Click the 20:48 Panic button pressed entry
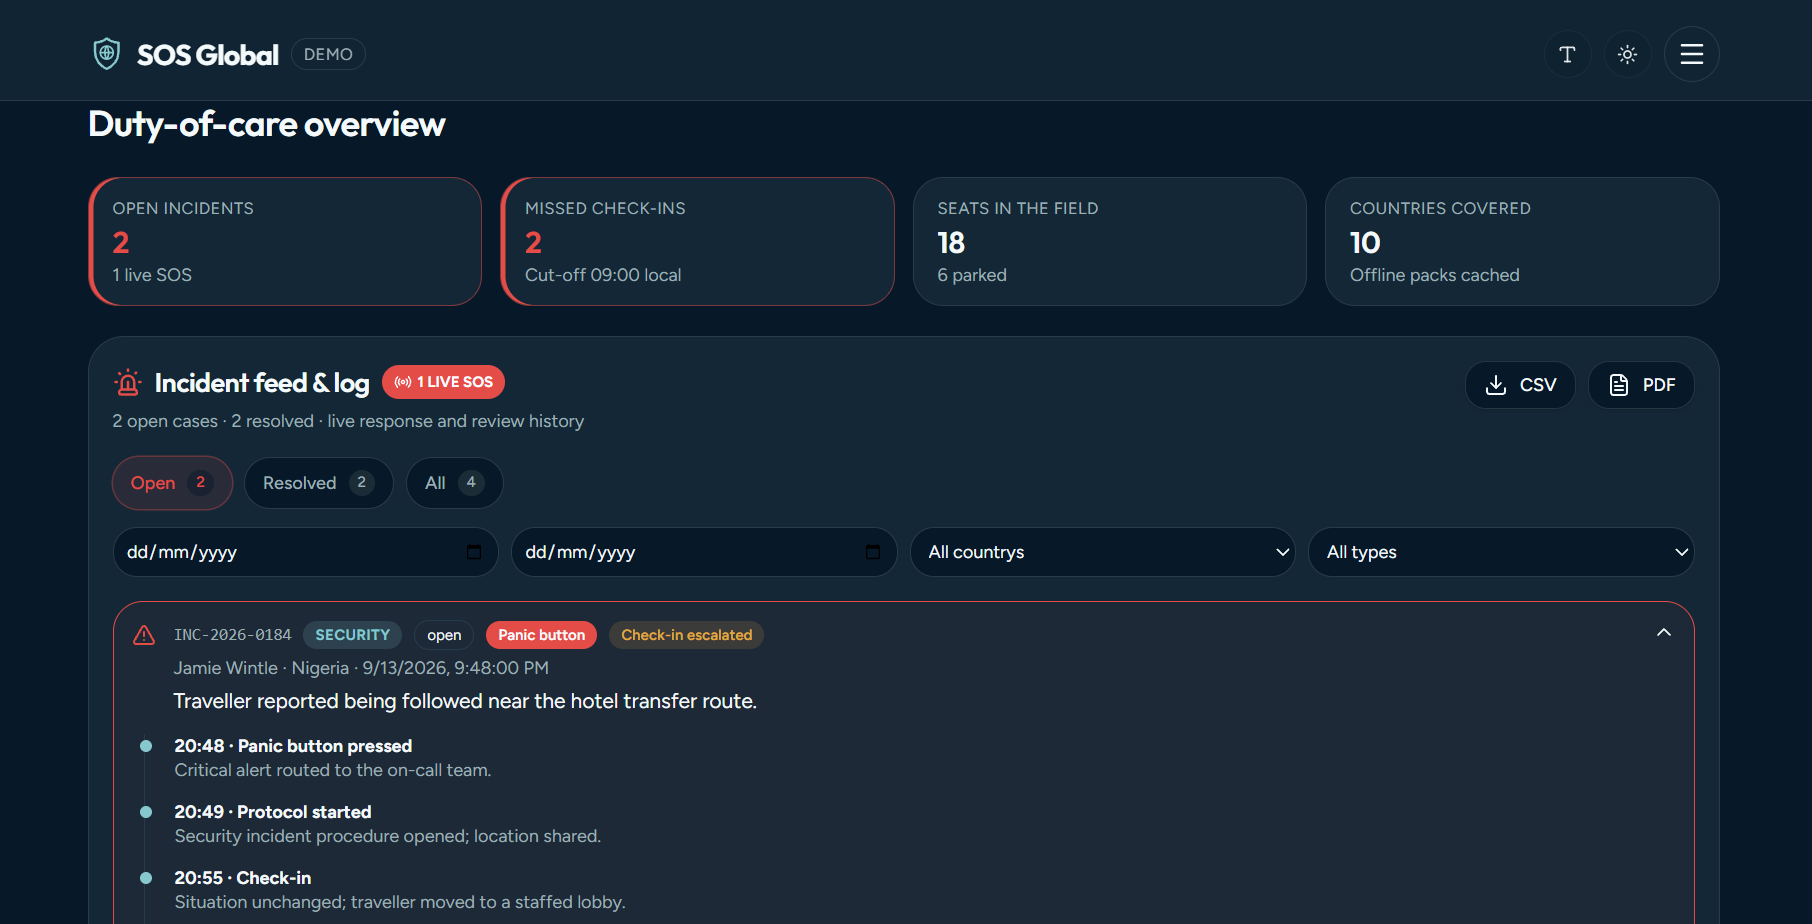The width and height of the screenshot is (1812, 924). pos(293,746)
